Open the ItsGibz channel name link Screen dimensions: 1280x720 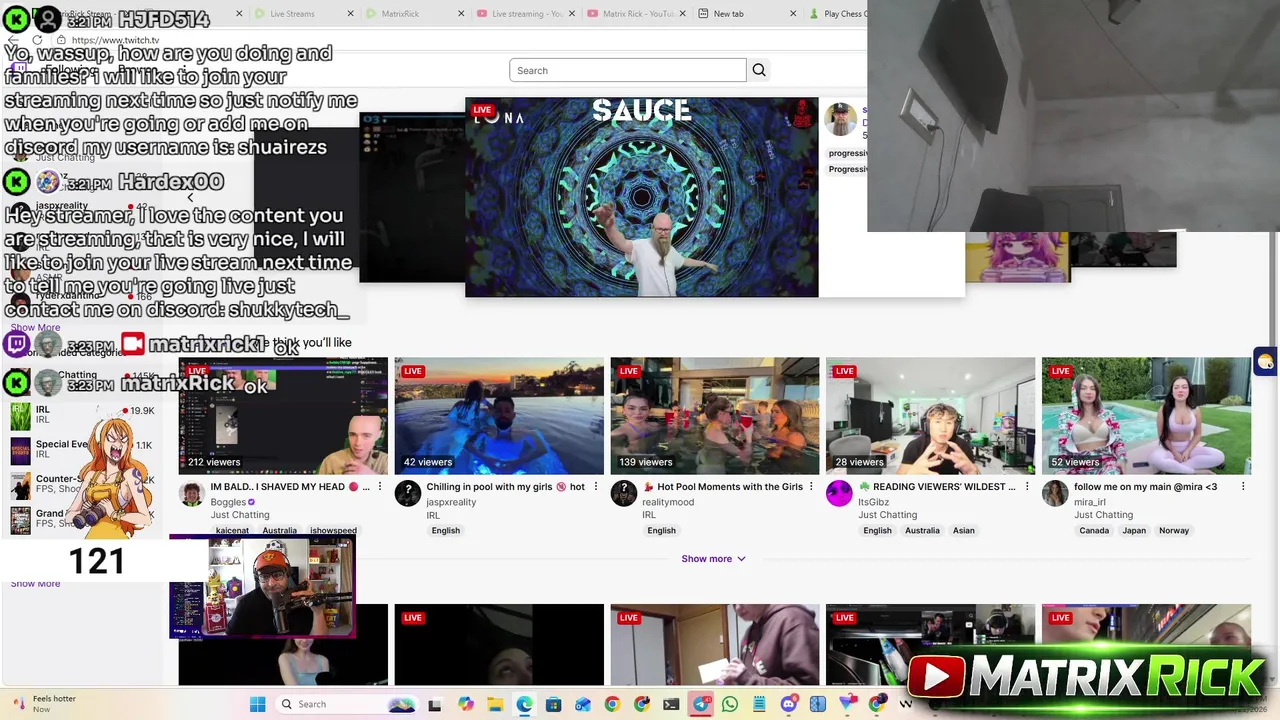click(873, 502)
